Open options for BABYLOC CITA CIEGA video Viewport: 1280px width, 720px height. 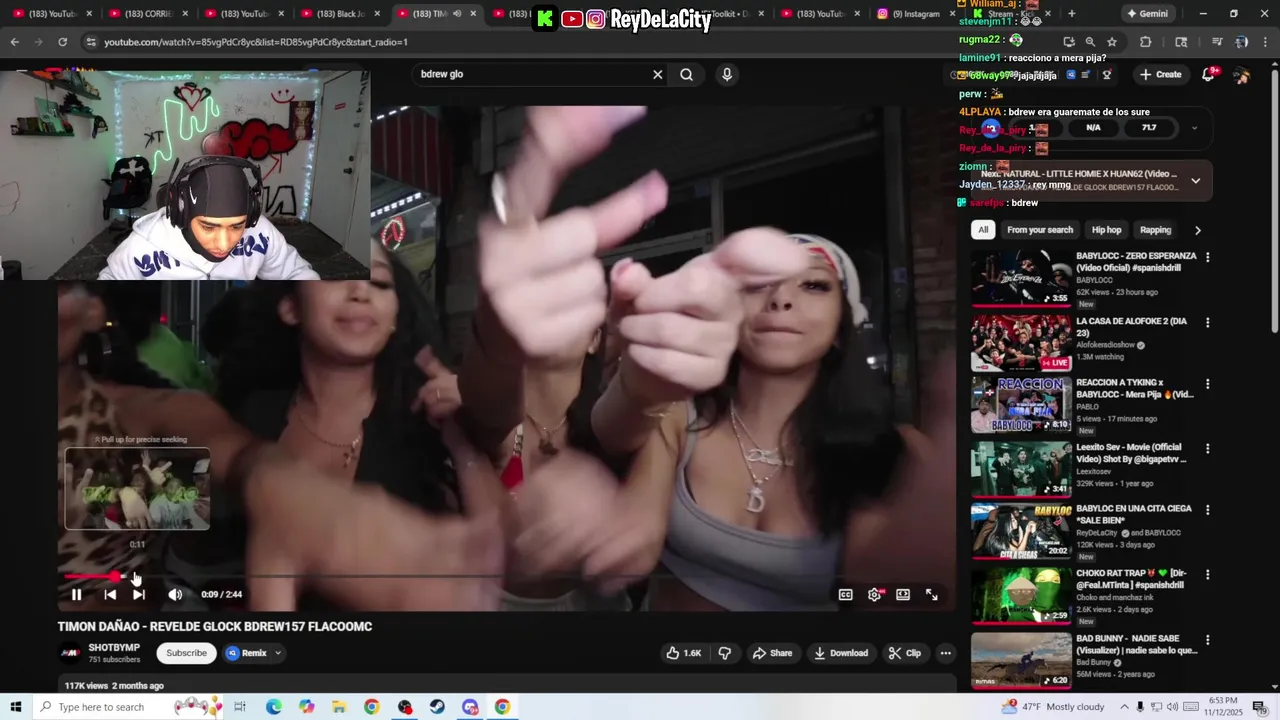(x=1207, y=510)
